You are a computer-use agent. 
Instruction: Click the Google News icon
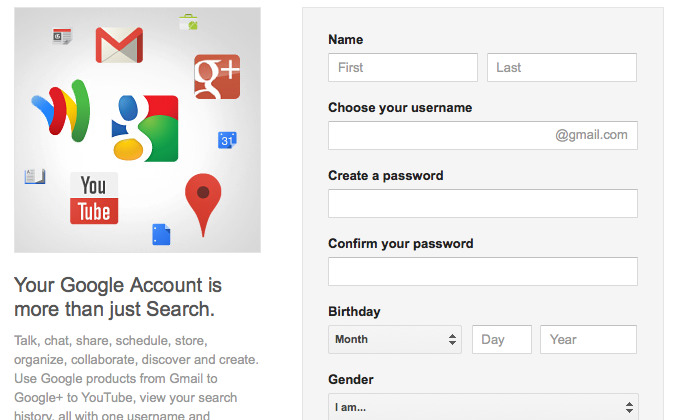pos(62,36)
